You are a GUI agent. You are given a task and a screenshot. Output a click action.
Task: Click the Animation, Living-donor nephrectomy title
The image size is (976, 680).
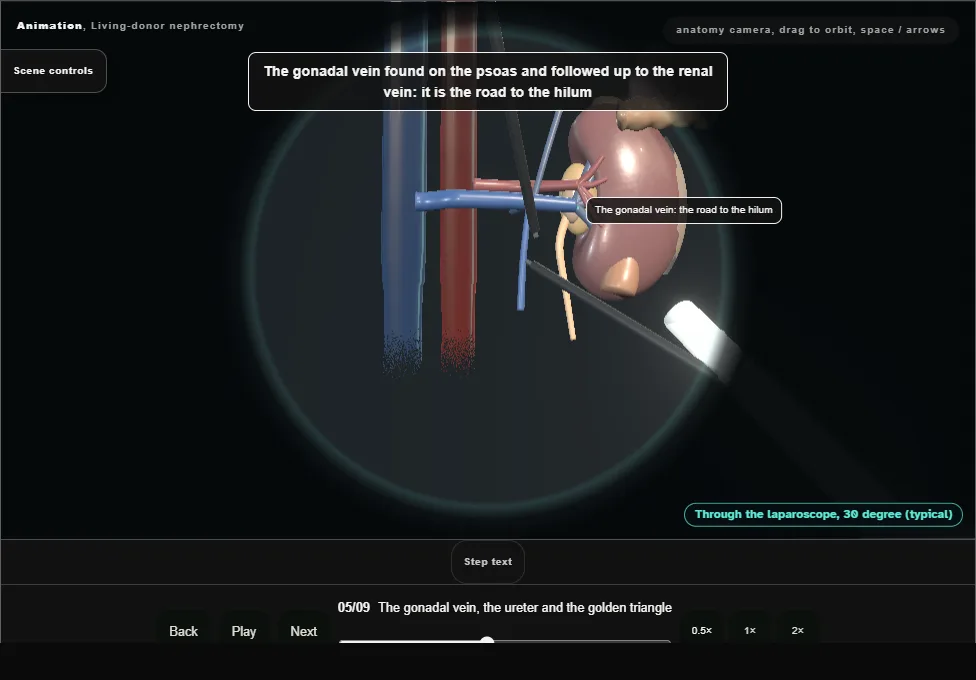tap(130, 26)
